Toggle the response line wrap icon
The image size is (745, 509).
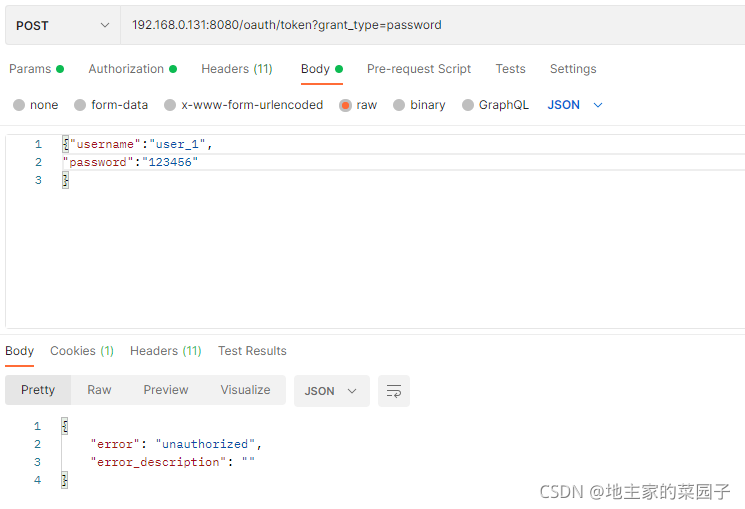click(394, 391)
